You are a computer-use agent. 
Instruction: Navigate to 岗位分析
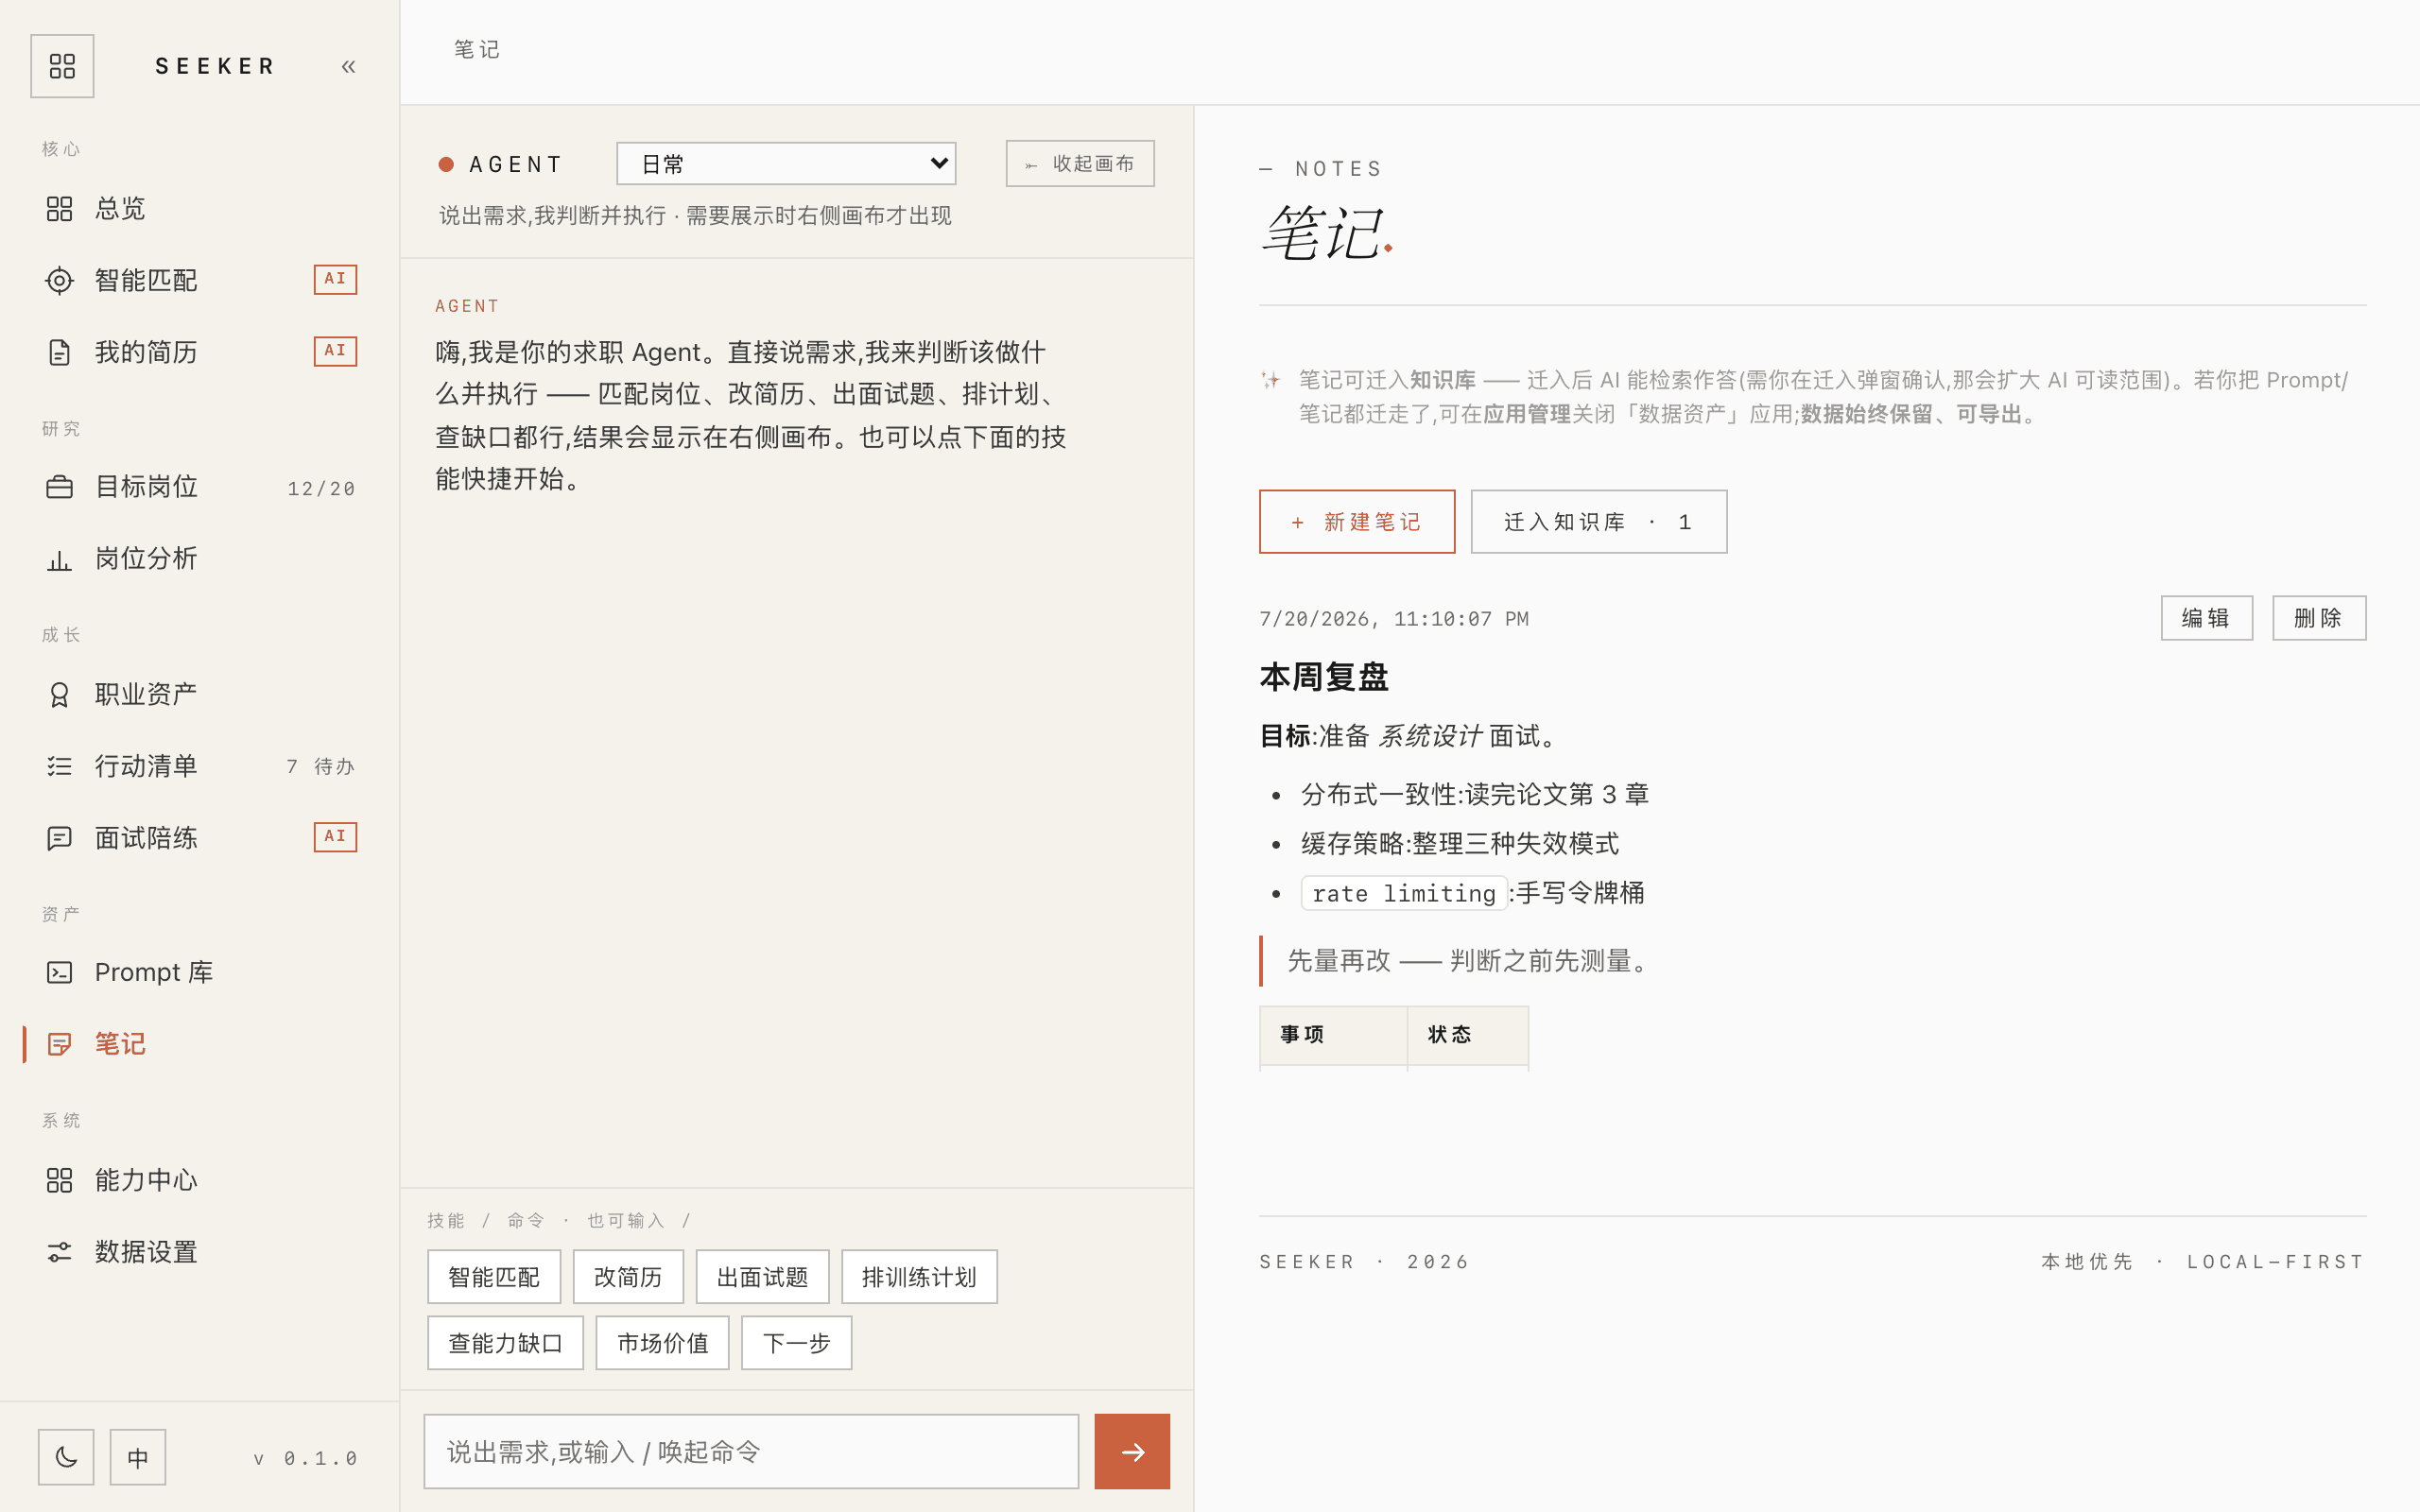click(x=200, y=559)
